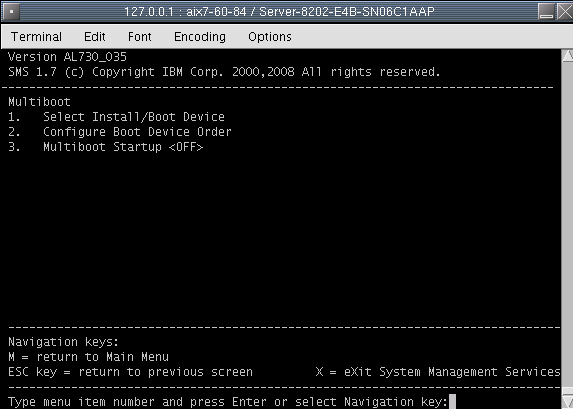This screenshot has width=573, height=409.
Task: Click the Multiboot Startup <OFF> line
Action: 106,147
